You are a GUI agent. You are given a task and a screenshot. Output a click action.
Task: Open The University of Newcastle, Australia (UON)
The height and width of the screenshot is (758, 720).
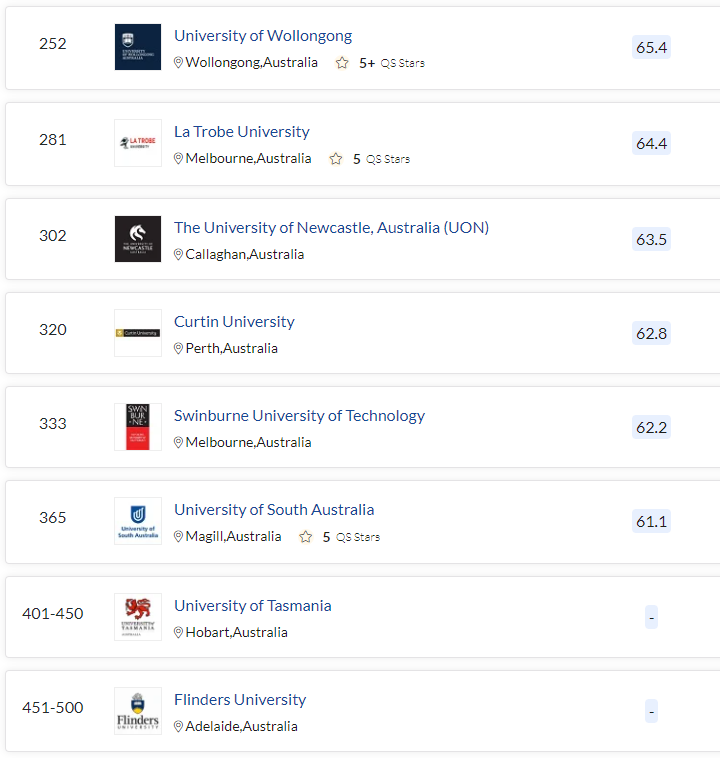coord(331,228)
